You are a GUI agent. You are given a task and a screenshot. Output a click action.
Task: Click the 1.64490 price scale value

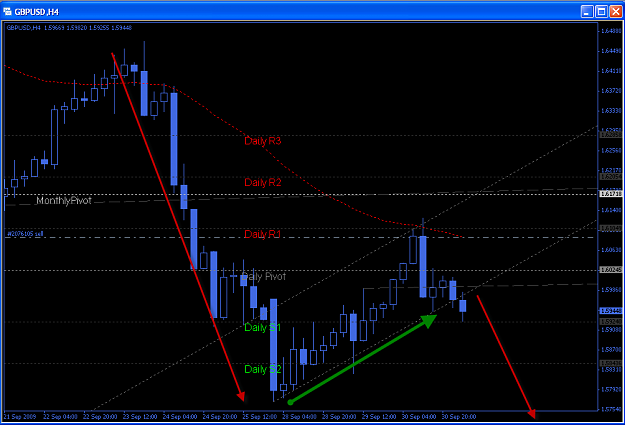611,51
